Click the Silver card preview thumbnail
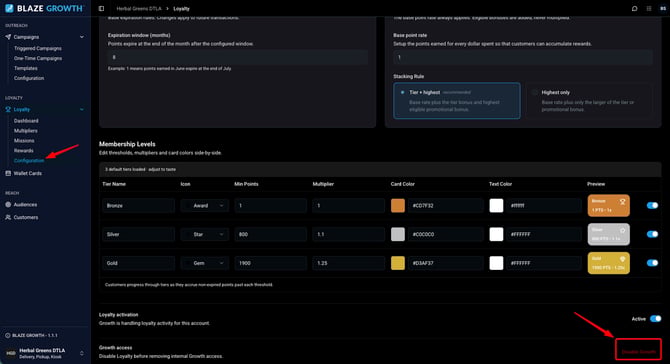Screen dimensions: 670x364 (608, 234)
